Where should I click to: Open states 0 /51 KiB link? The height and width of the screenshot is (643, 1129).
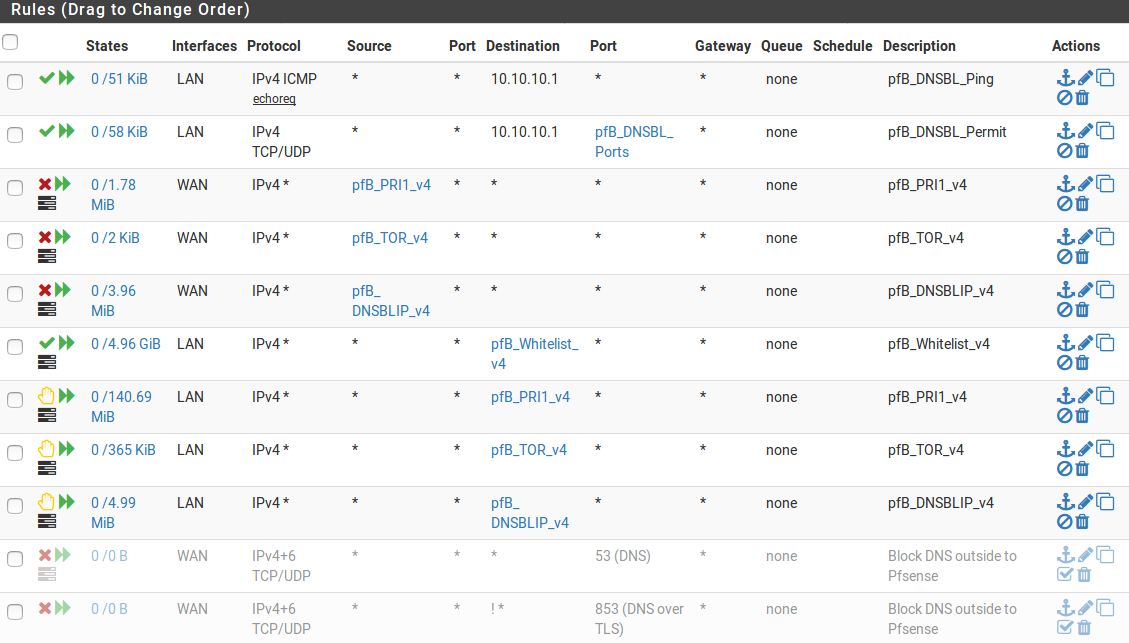tap(120, 79)
